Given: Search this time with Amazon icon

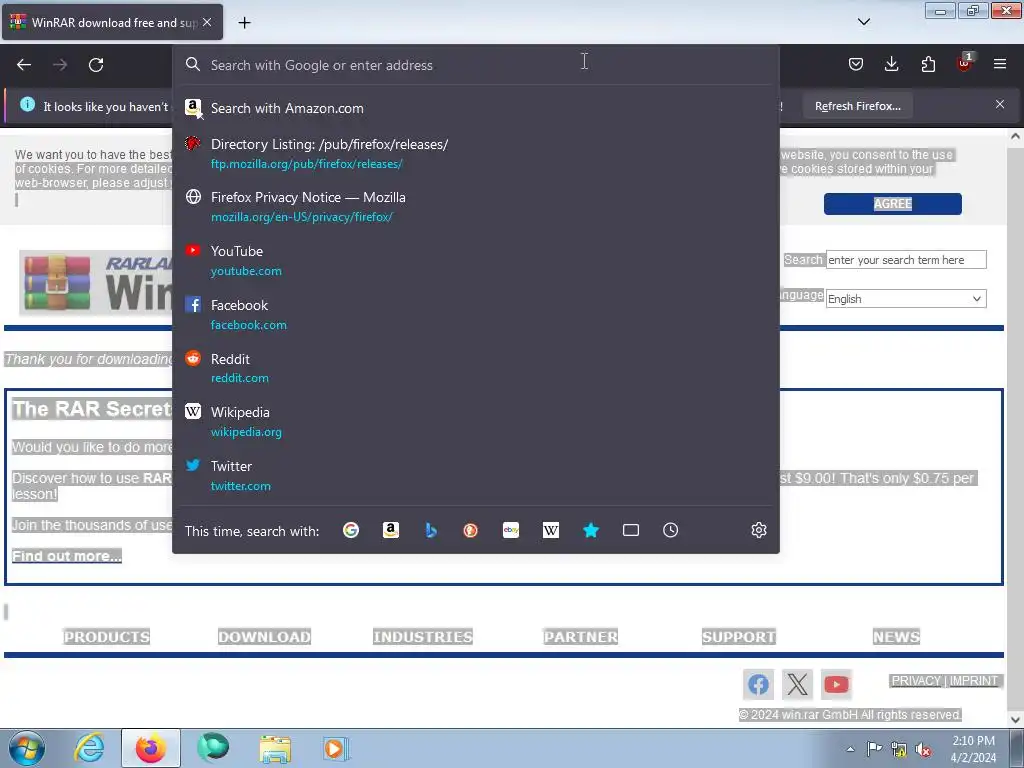Looking at the screenshot, I should [x=391, y=530].
